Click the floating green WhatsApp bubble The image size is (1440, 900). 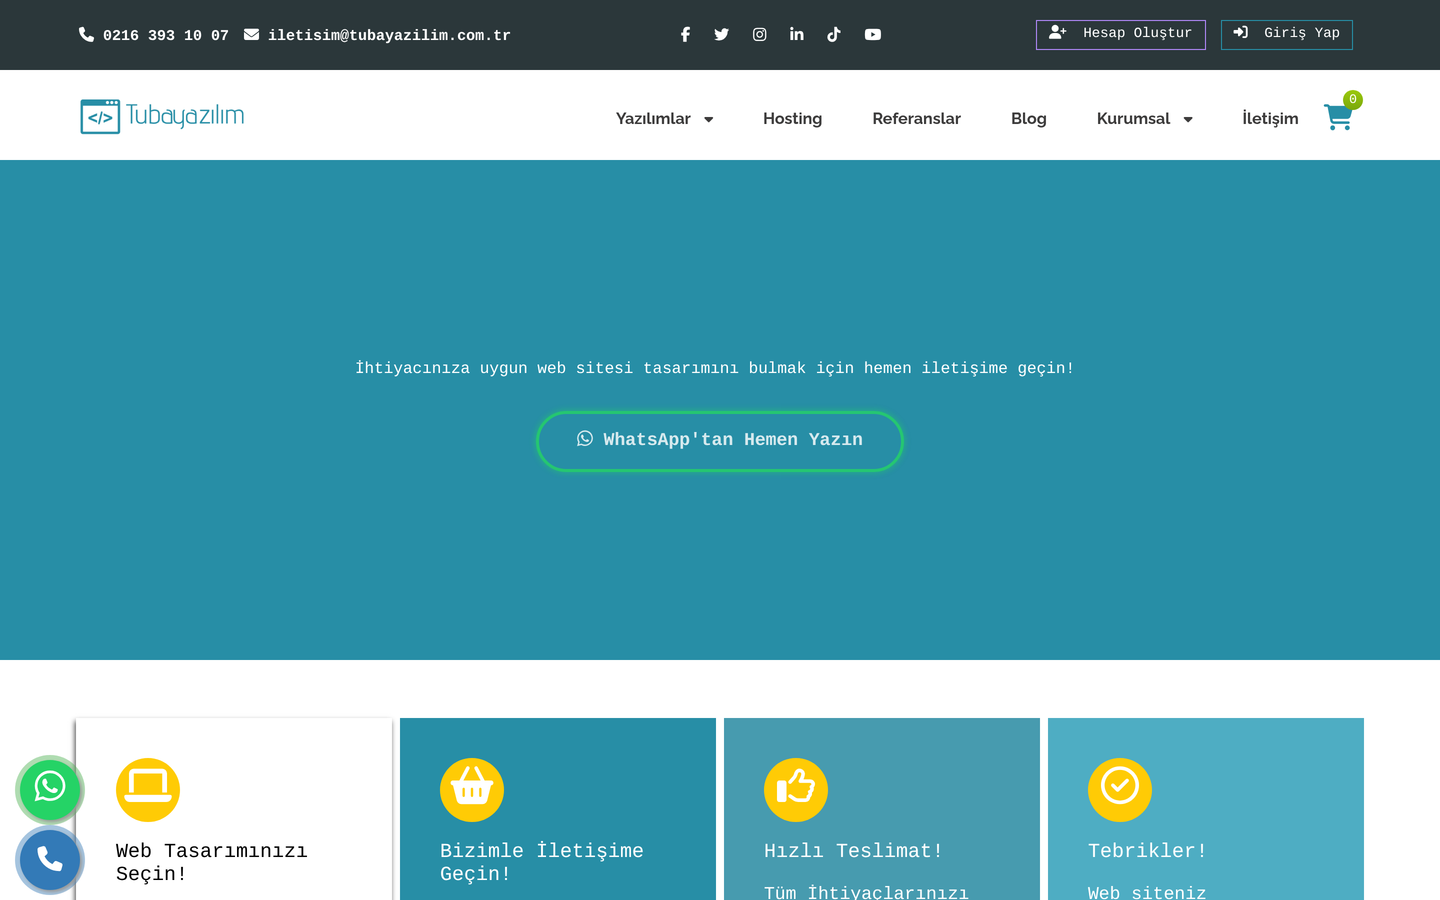point(50,789)
